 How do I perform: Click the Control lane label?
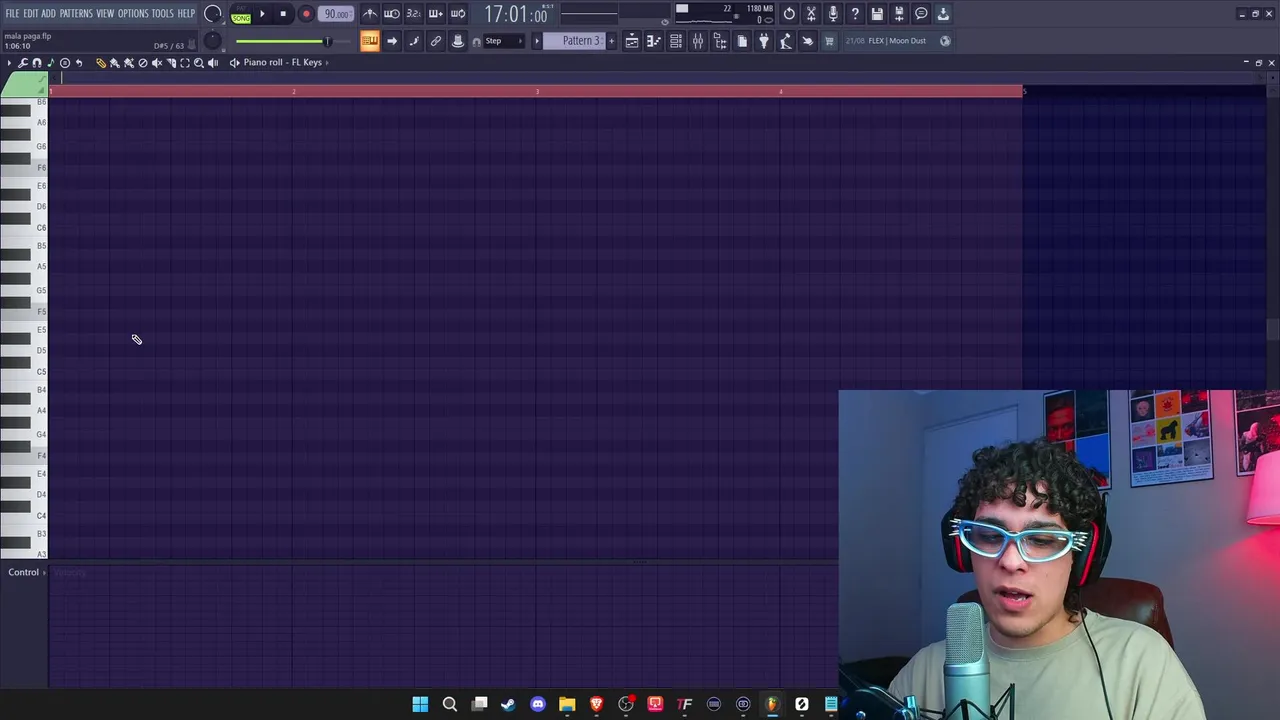coord(24,572)
